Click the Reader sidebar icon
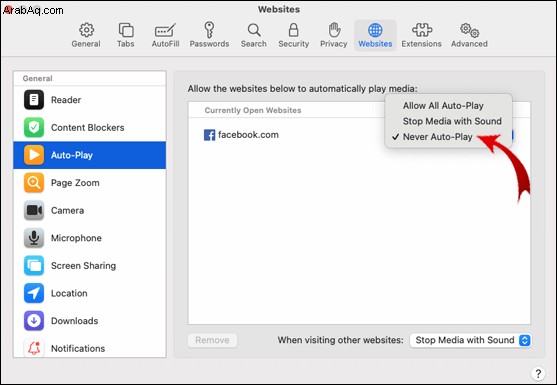Screen dimensions: 557x385 [34, 99]
